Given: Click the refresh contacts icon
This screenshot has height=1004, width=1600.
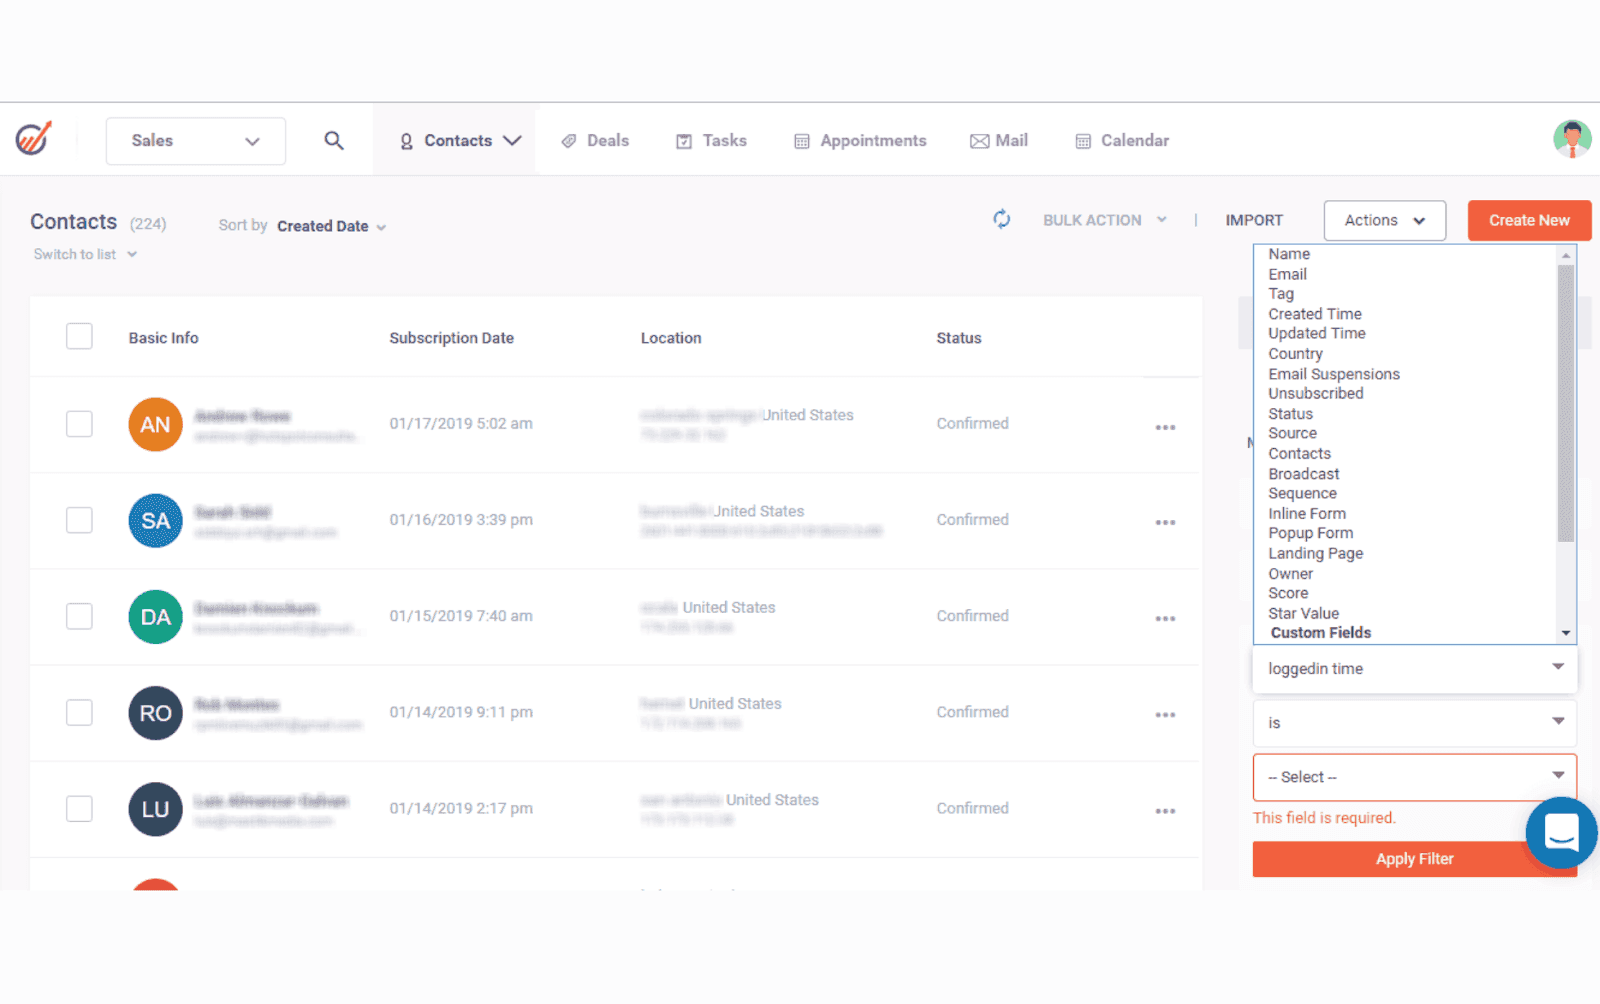Looking at the screenshot, I should 1002,219.
